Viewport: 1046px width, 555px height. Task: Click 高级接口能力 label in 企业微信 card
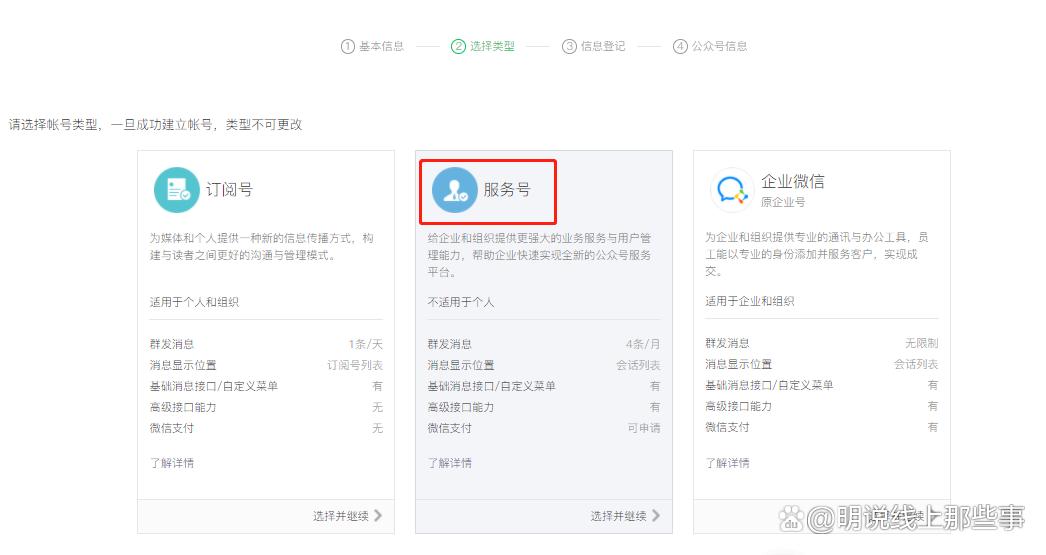tap(738, 406)
